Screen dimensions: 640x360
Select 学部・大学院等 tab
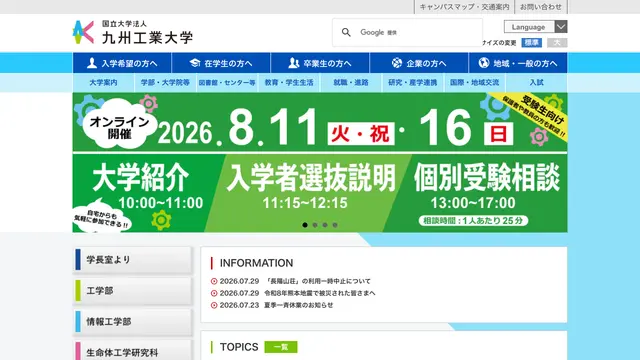tap(165, 82)
